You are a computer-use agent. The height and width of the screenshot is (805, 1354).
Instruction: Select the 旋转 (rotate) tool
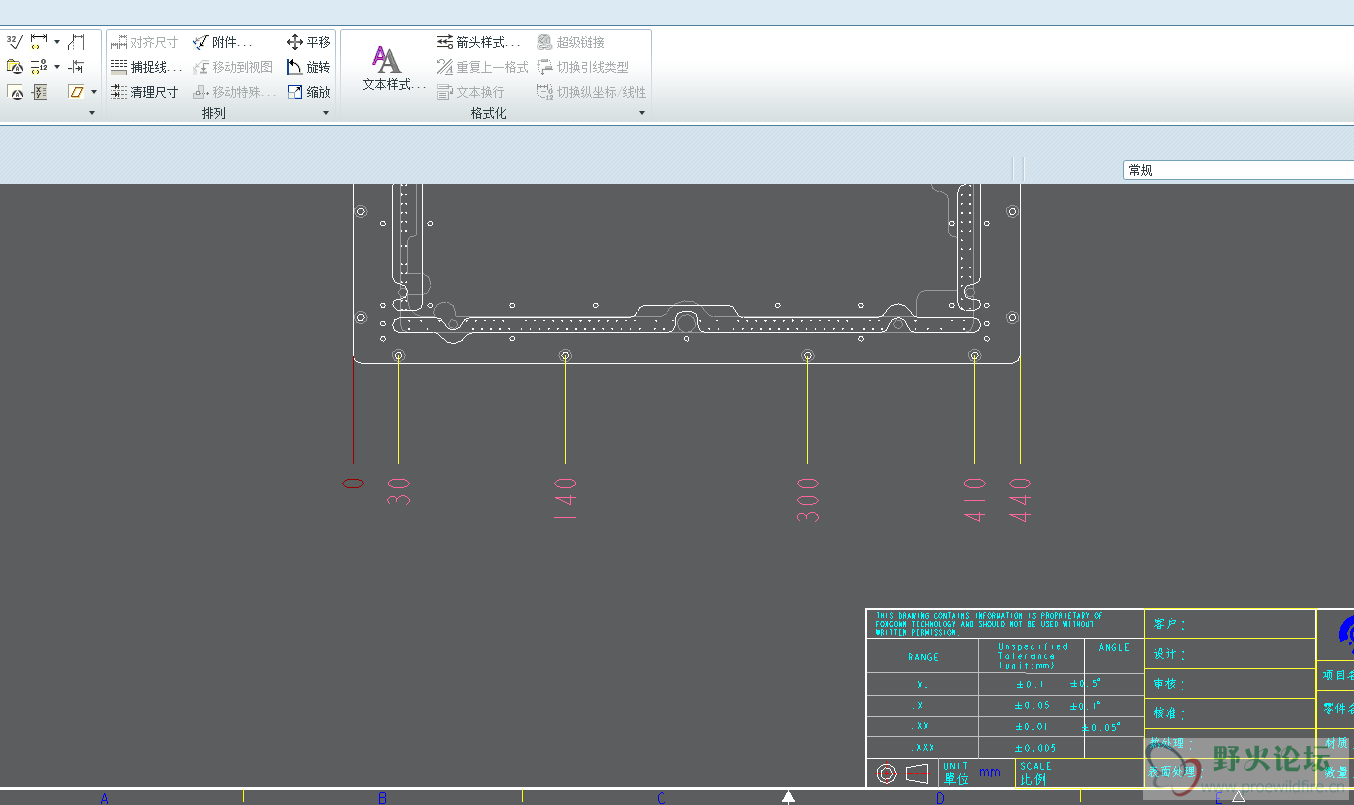(308, 67)
